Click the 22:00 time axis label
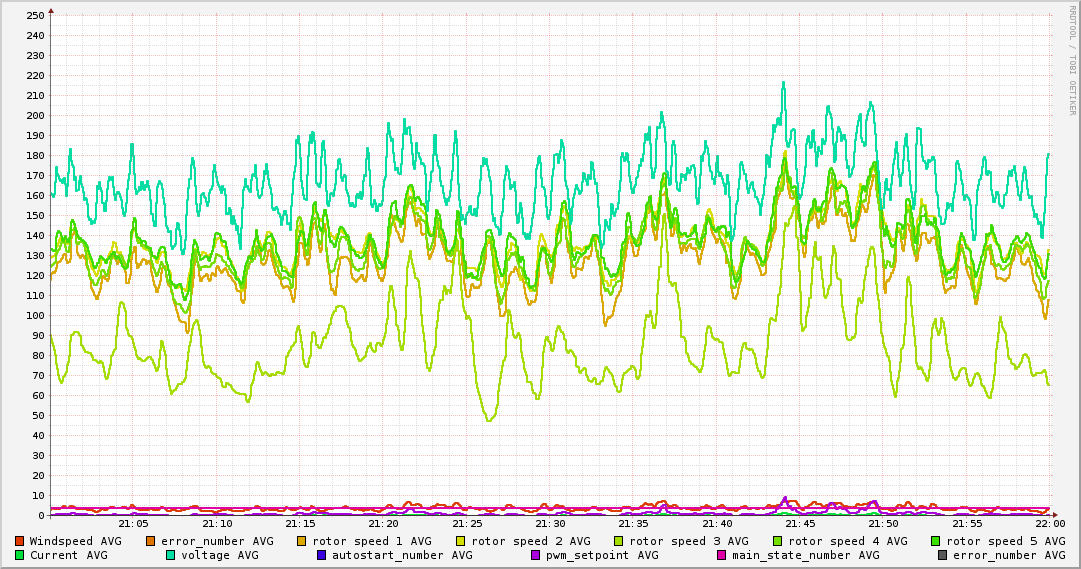Image resolution: width=1081 pixels, height=569 pixels. pyautogui.click(x=1051, y=524)
